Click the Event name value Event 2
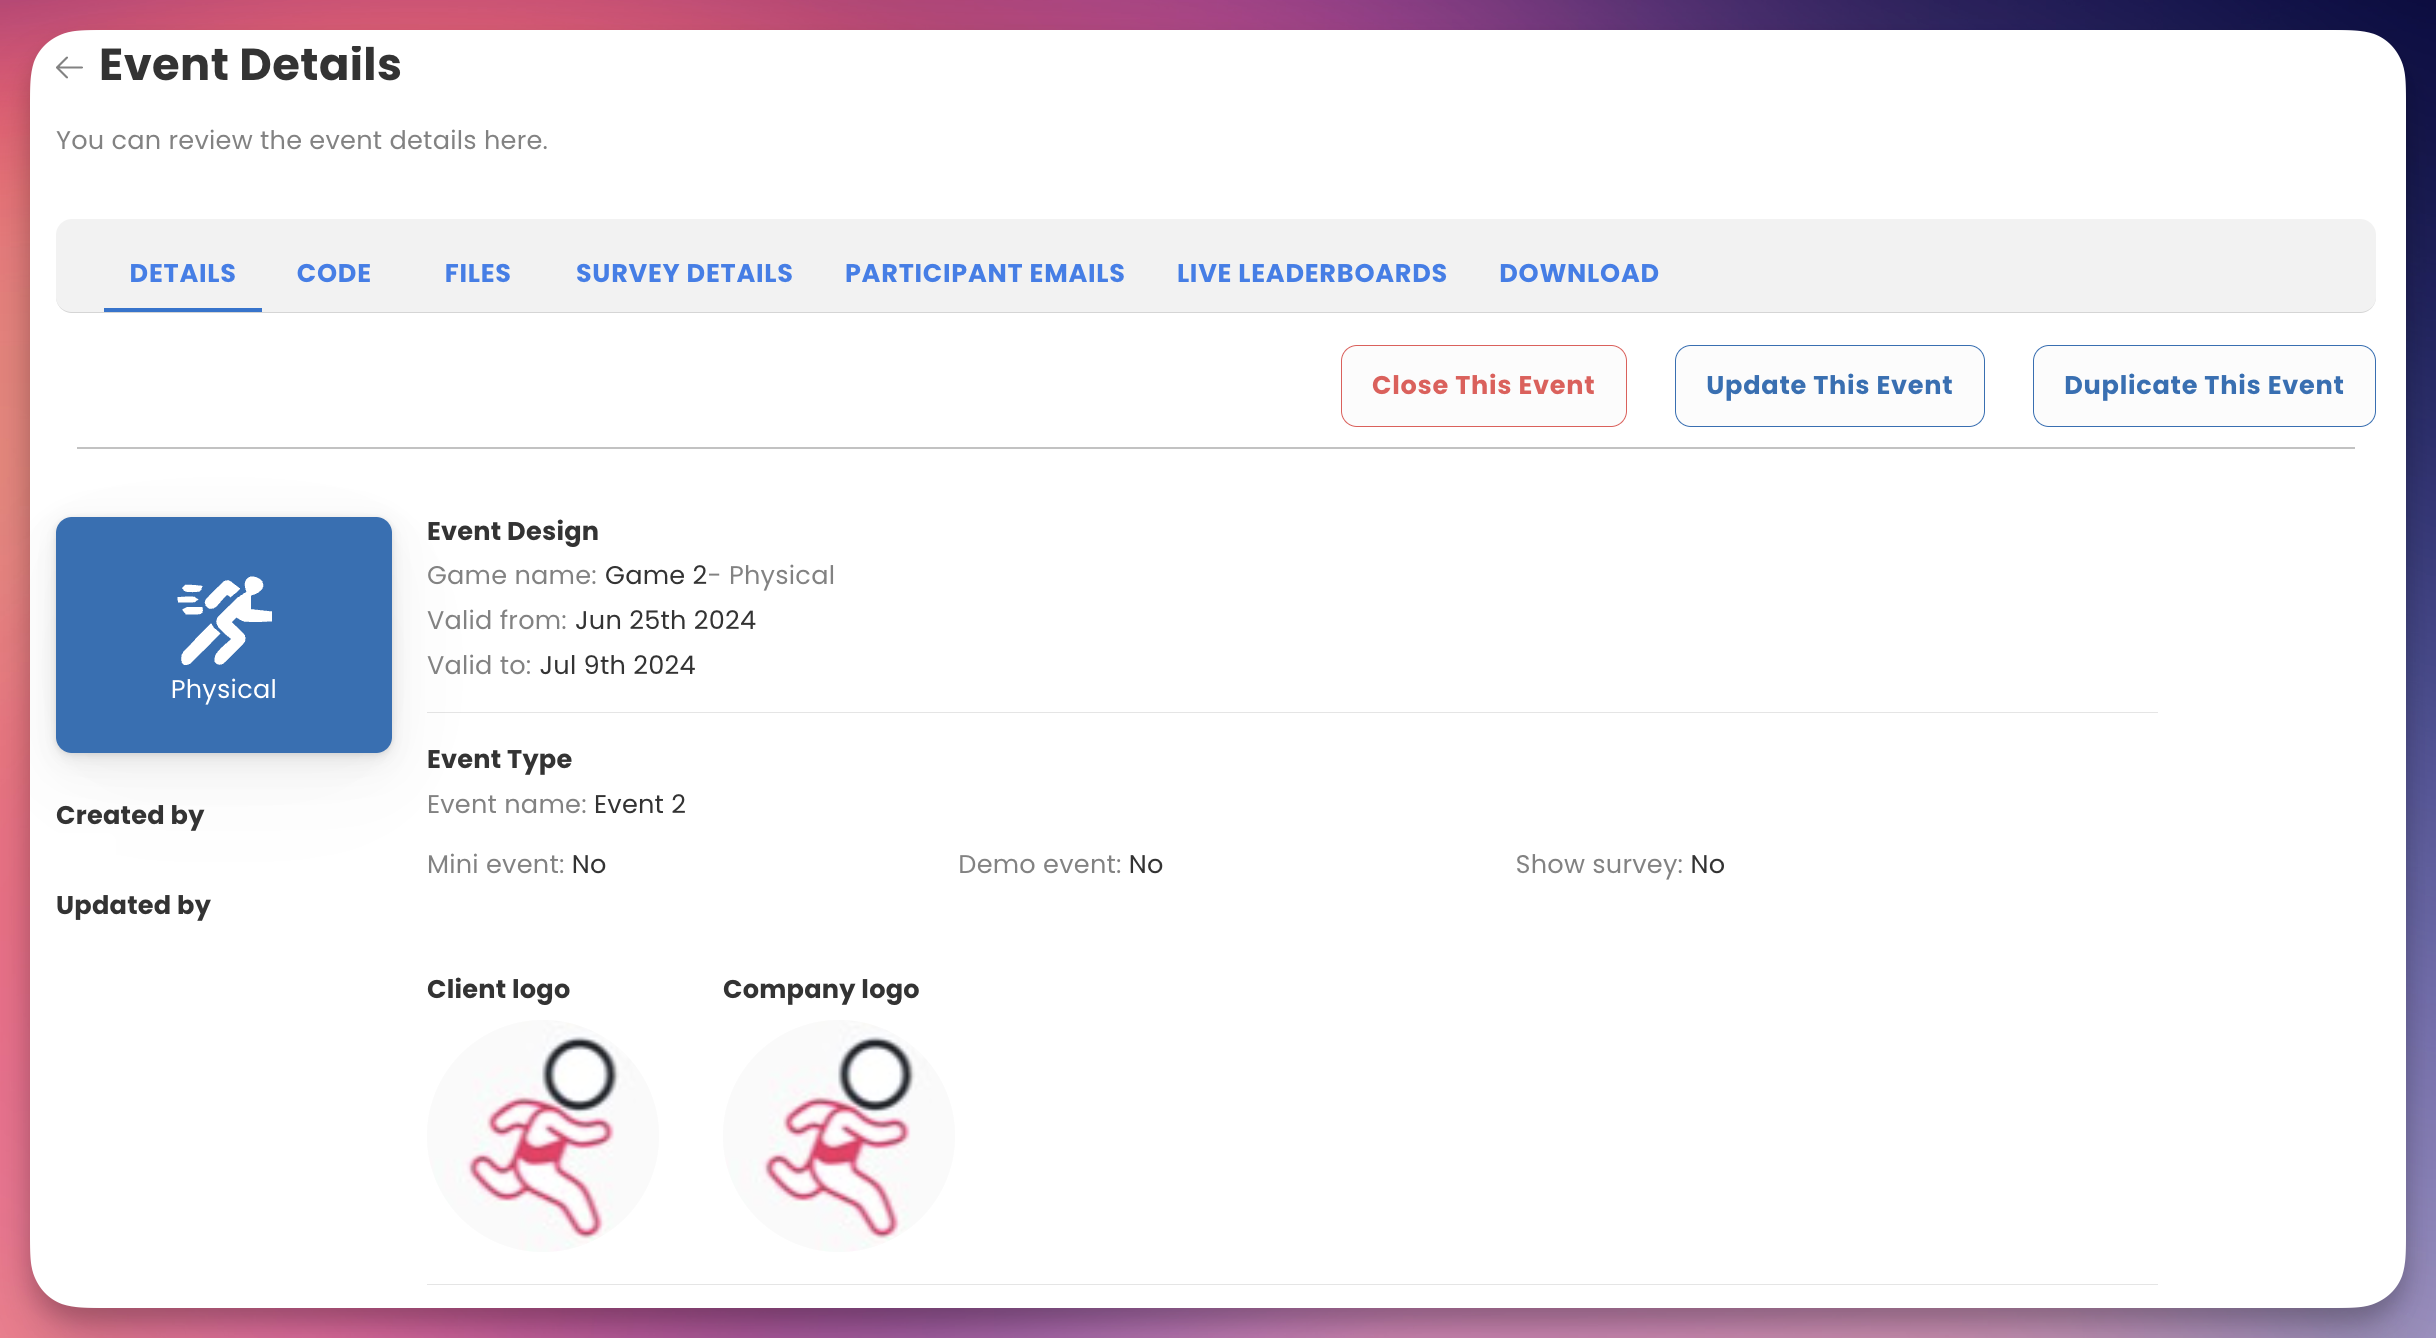 click(x=639, y=804)
